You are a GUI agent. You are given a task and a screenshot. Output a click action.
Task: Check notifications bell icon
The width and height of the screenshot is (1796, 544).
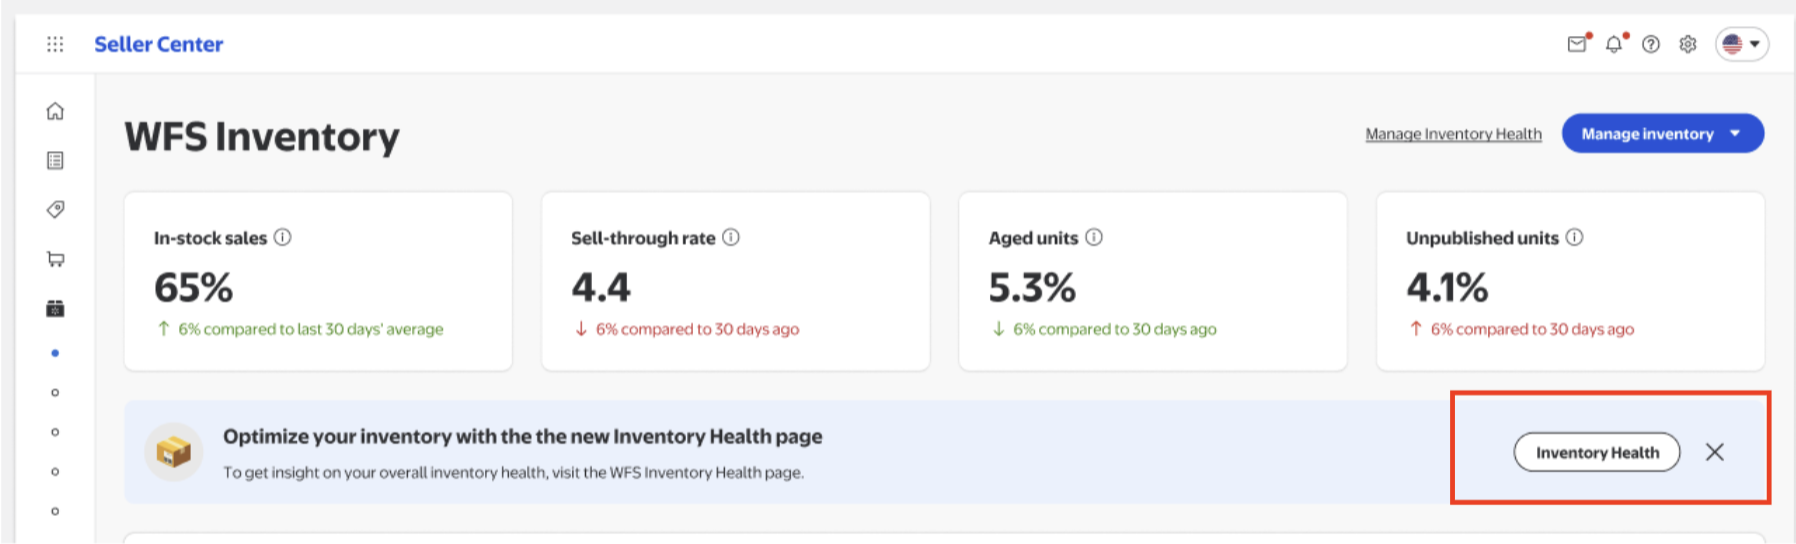[x=1614, y=44]
